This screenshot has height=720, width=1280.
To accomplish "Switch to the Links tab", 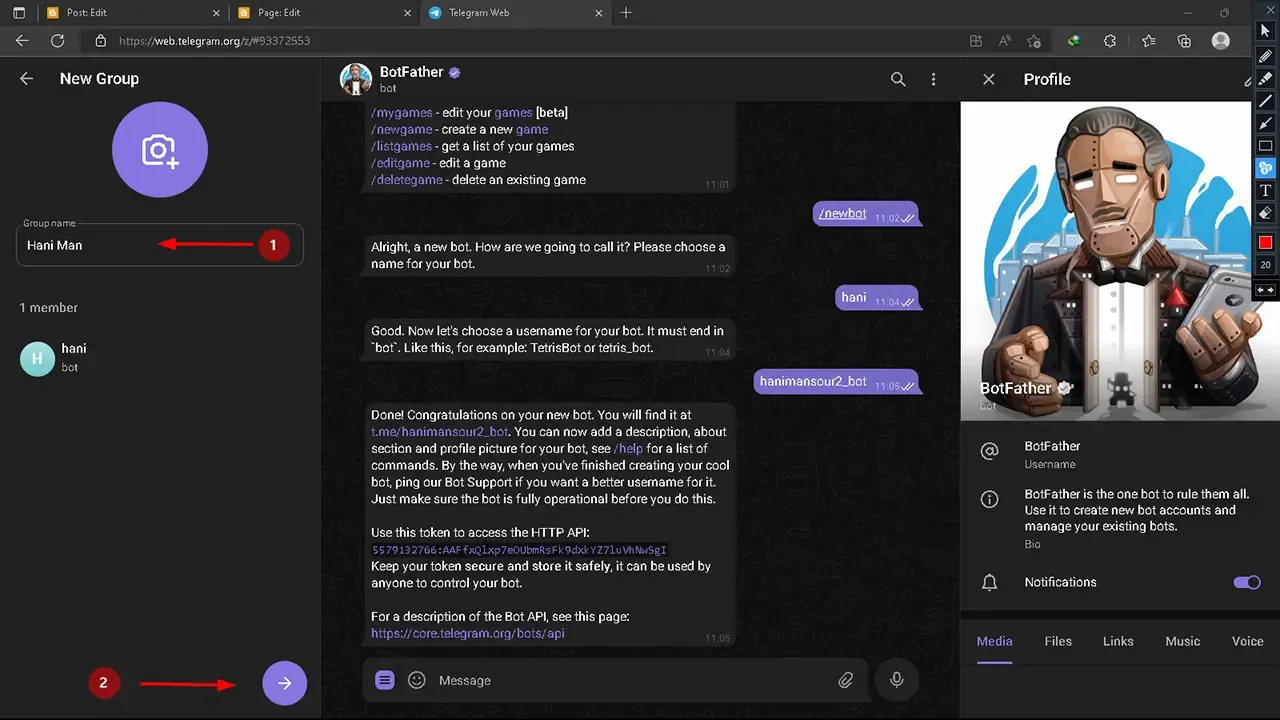I will point(1118,641).
